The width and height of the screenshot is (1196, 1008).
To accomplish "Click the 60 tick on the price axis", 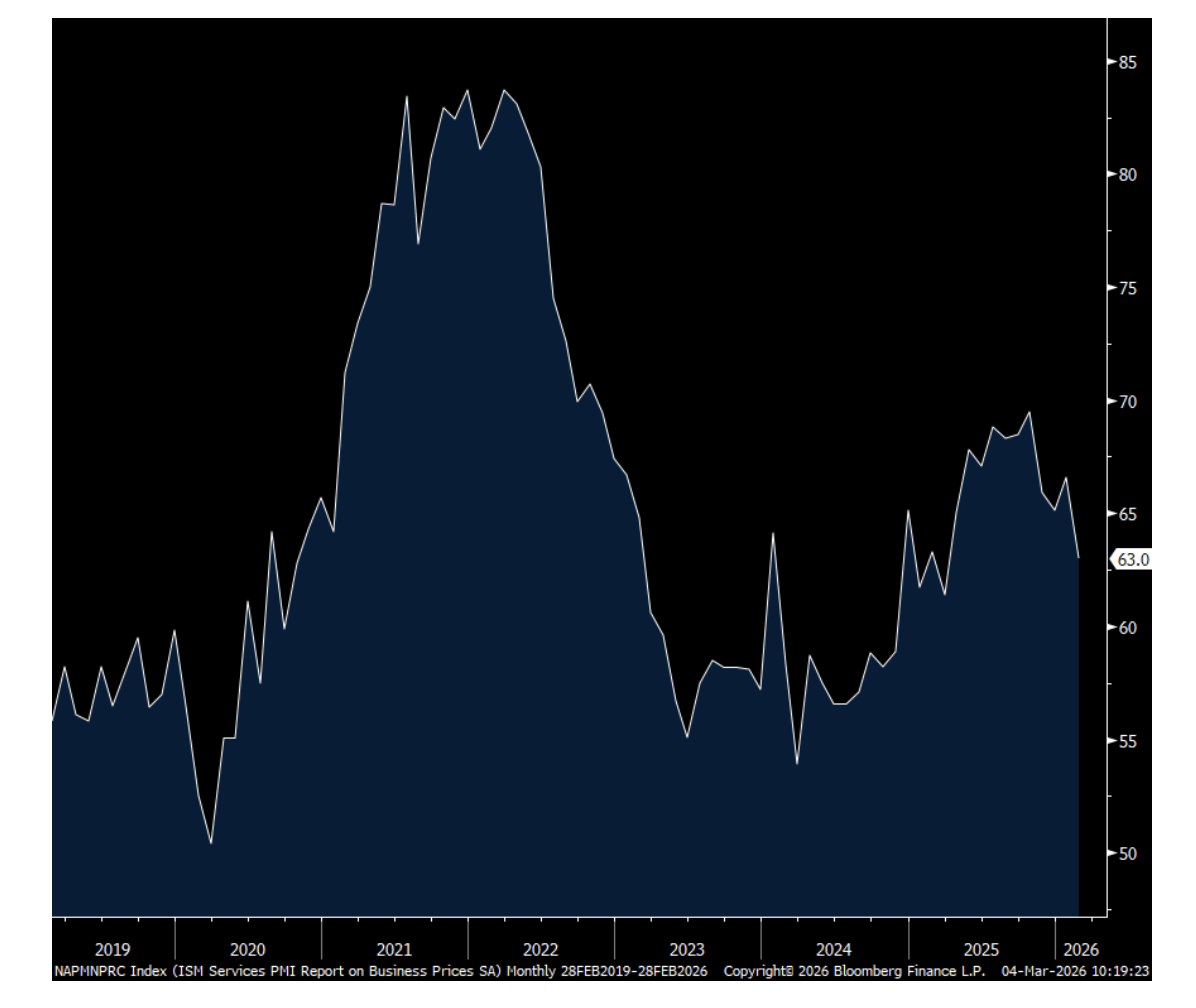I will pyautogui.click(x=1126, y=628).
